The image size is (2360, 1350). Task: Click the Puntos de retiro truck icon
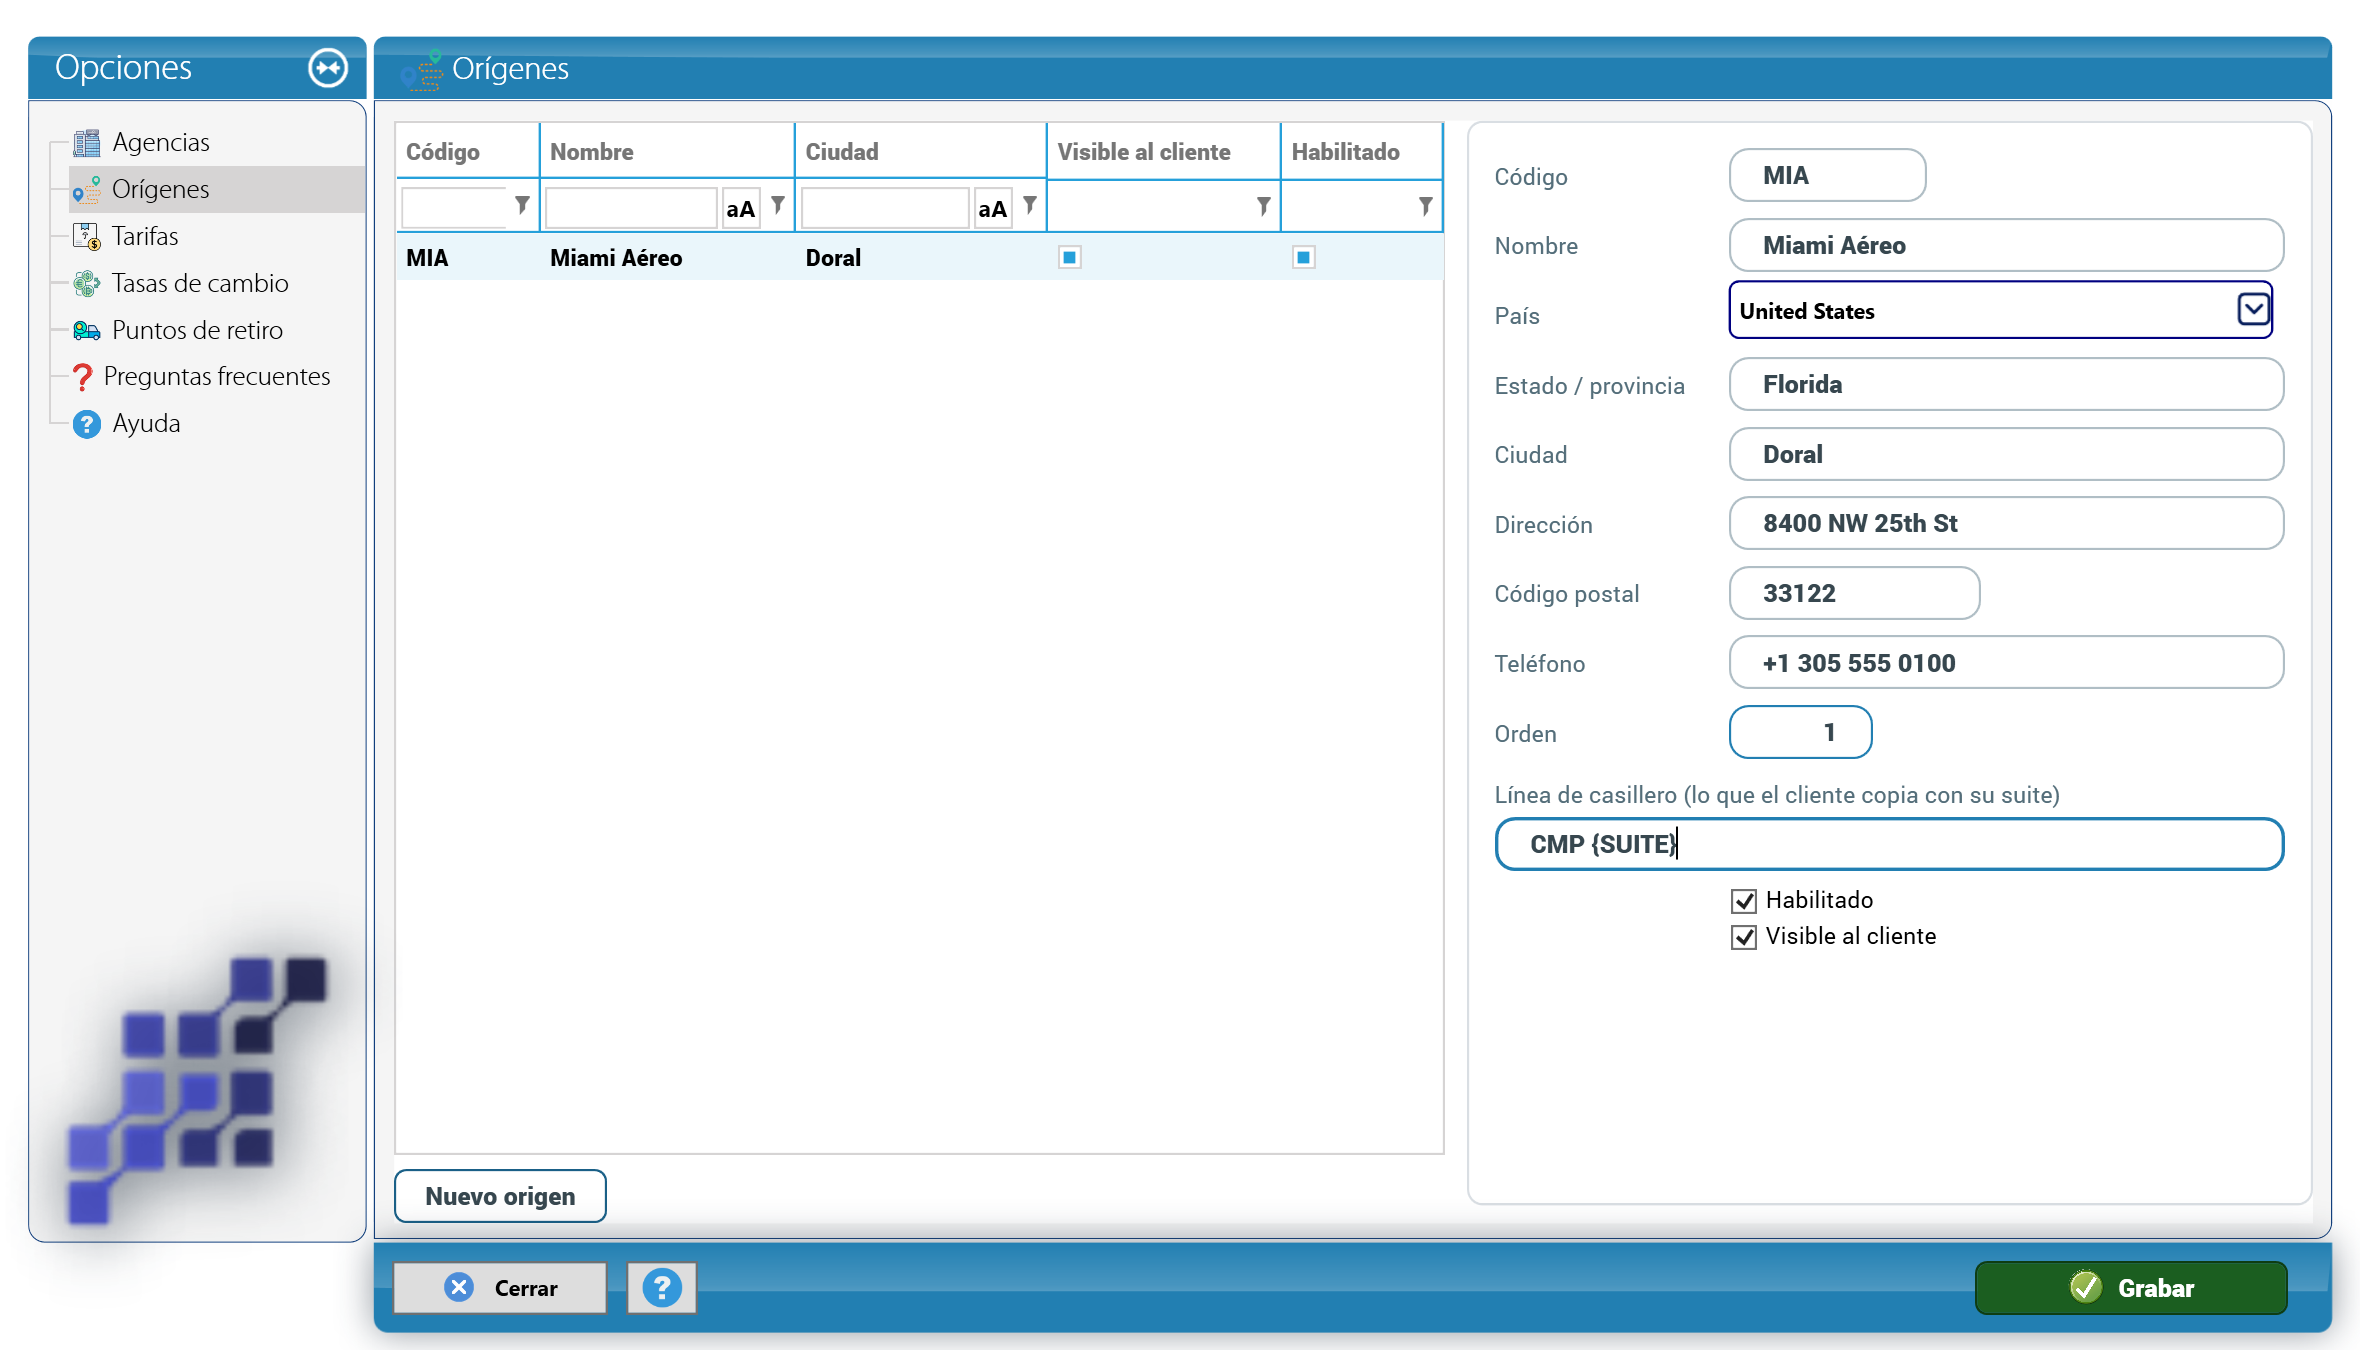click(x=87, y=330)
